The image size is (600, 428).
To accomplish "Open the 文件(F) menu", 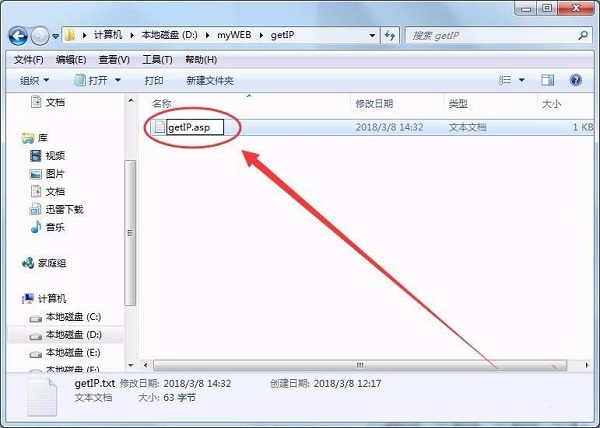I will [28, 60].
